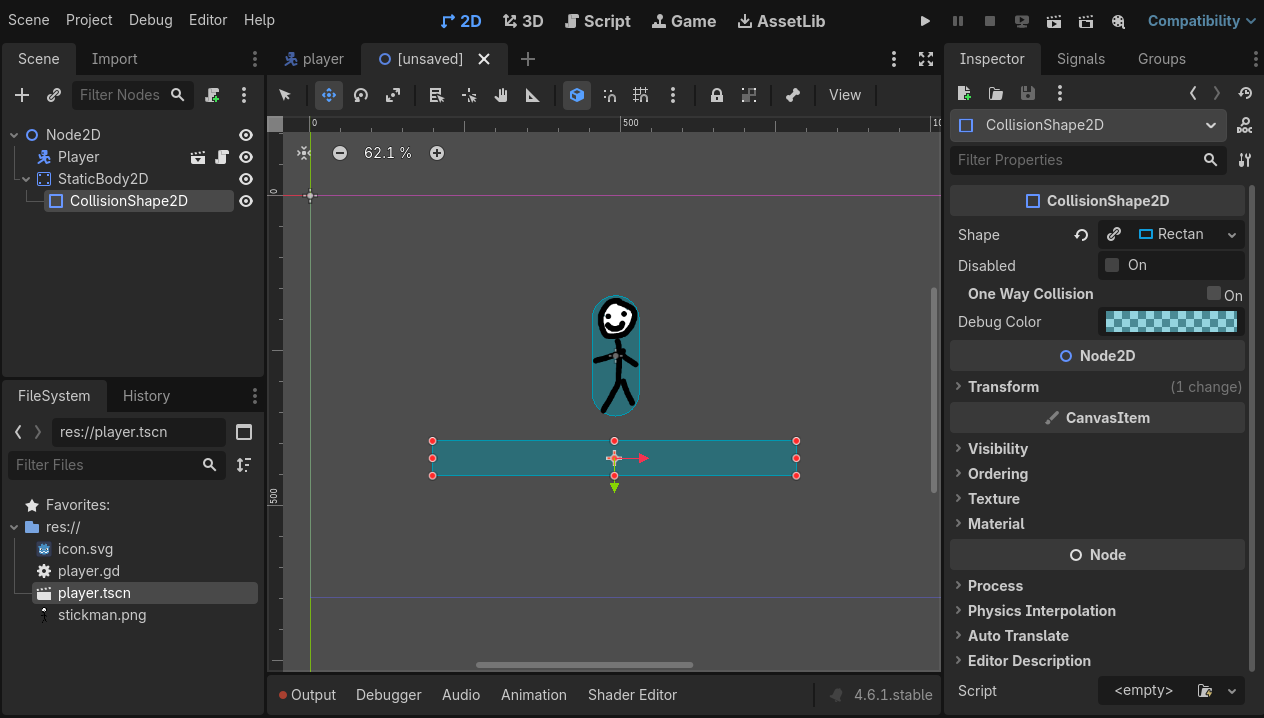The image size is (1264, 718).
Task: Click the add new node plus button
Action: (22, 95)
